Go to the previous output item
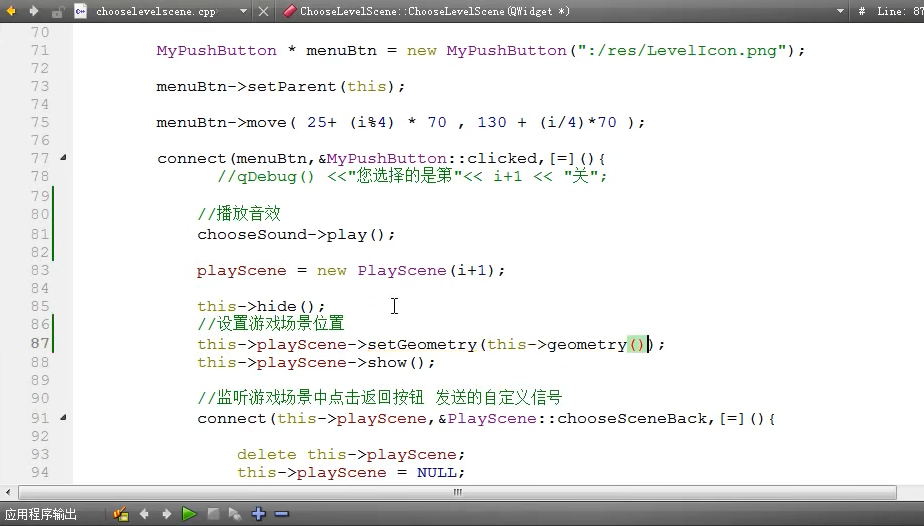924x526 pixels. 144,514
